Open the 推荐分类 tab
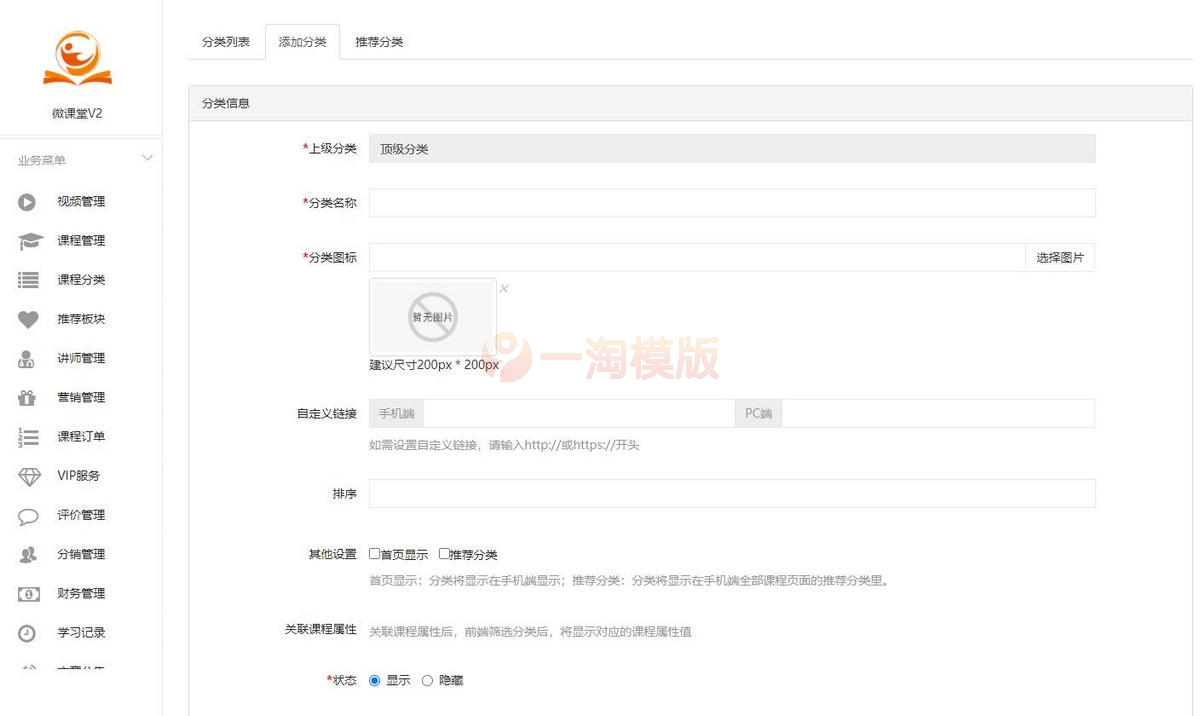 click(x=379, y=41)
